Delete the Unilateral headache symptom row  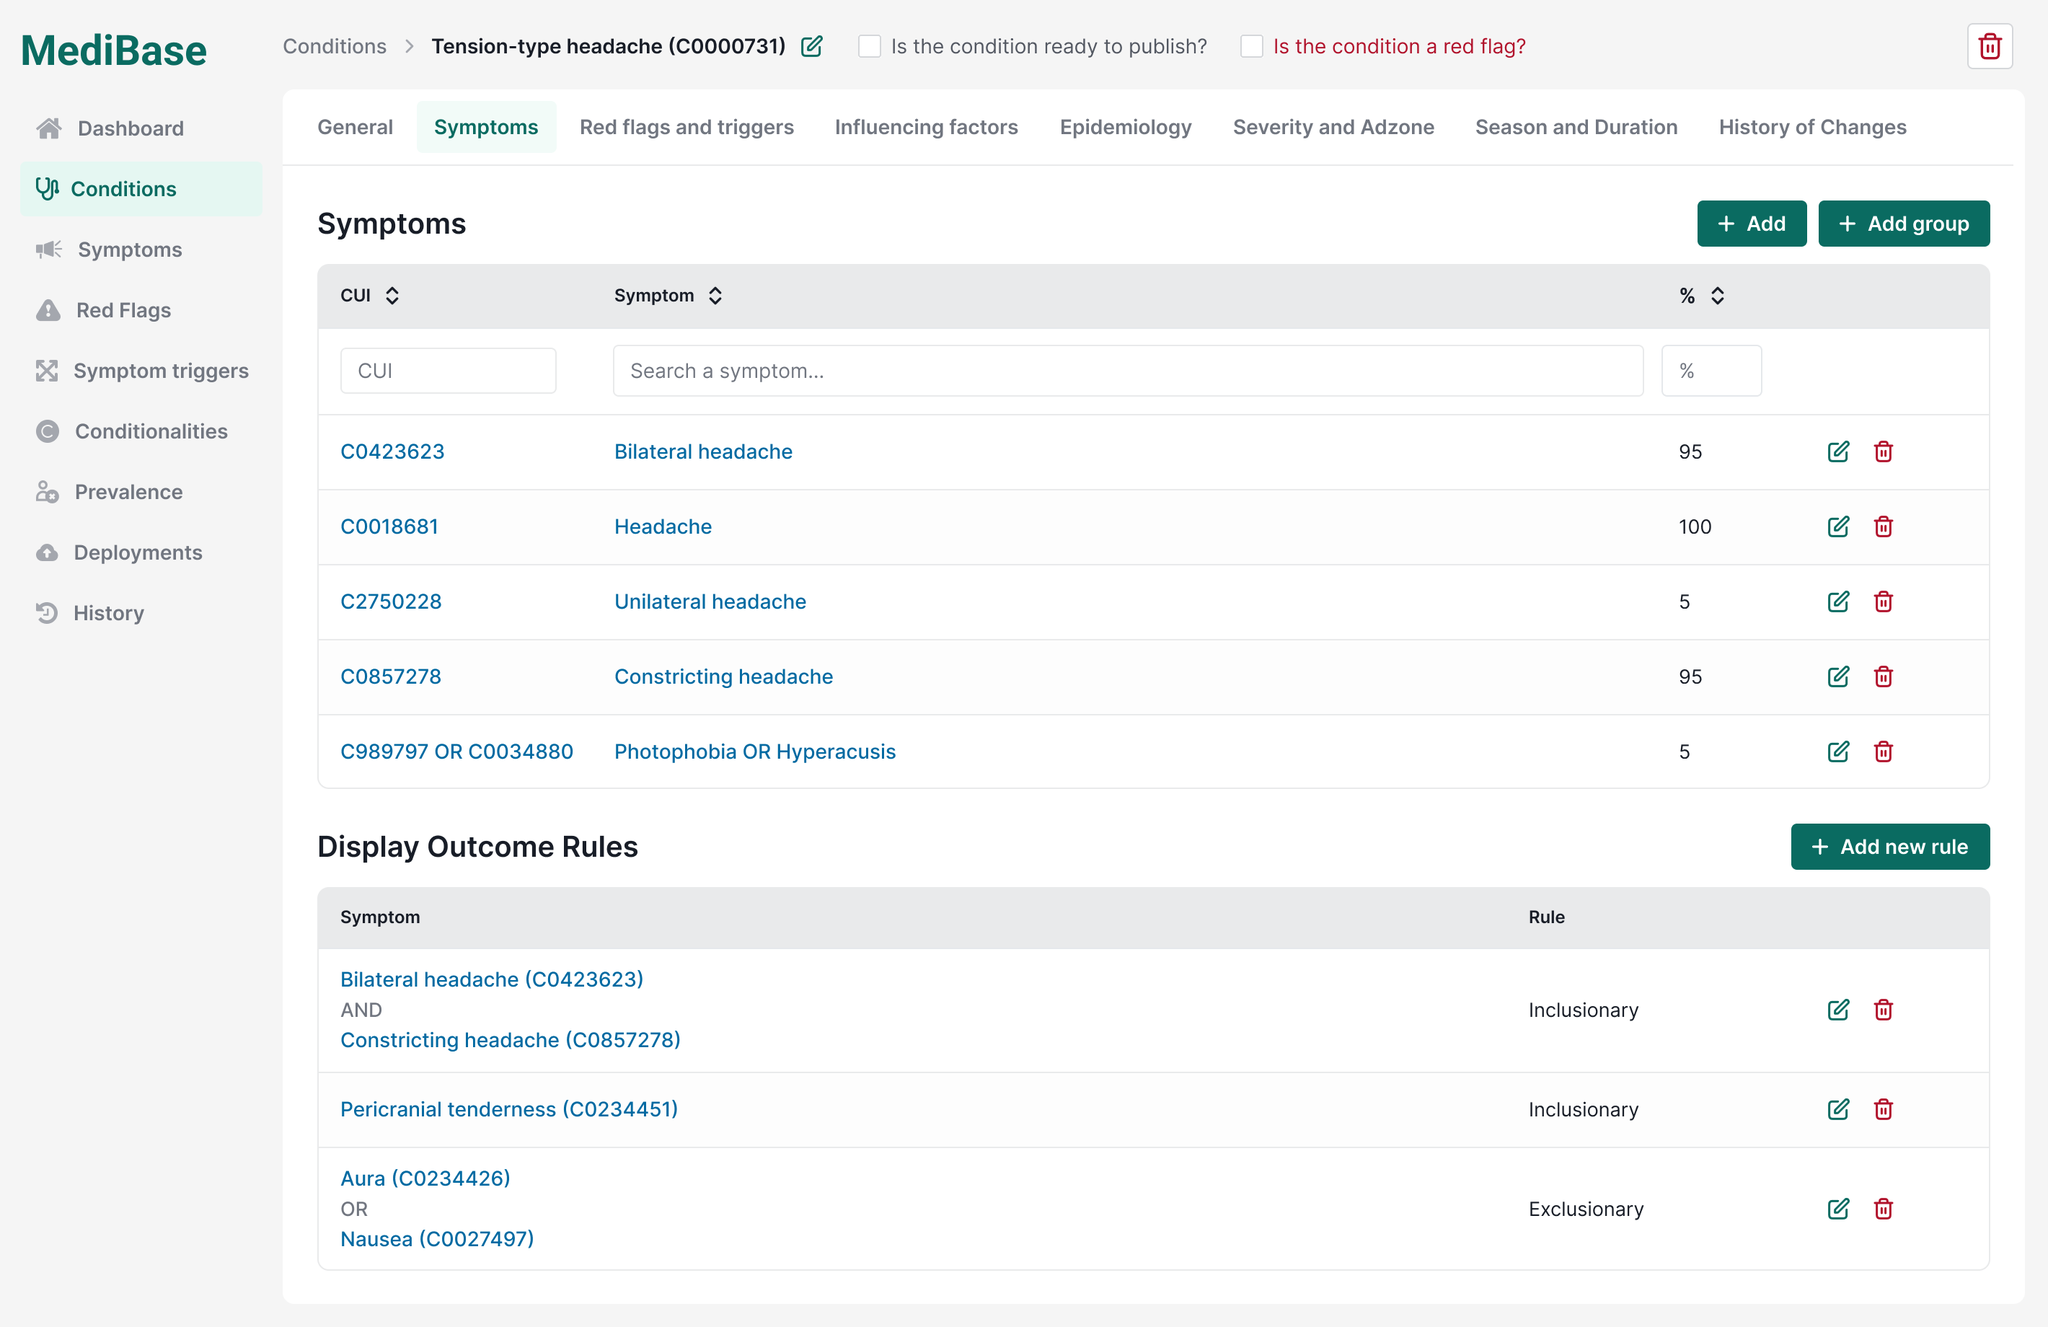pos(1883,601)
